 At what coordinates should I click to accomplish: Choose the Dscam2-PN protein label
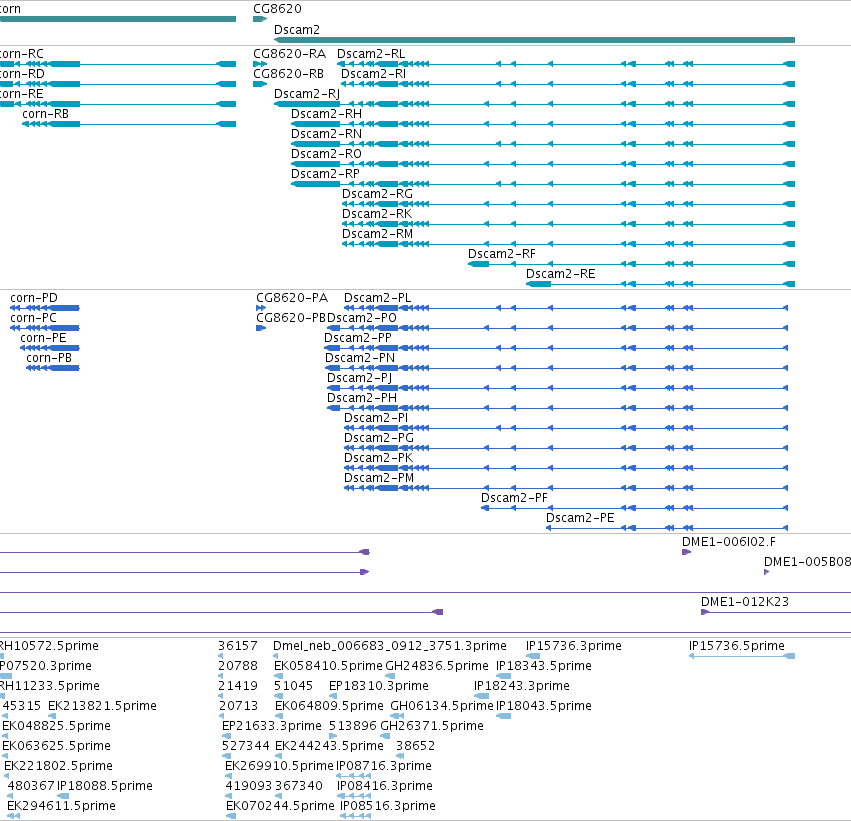[x=360, y=358]
